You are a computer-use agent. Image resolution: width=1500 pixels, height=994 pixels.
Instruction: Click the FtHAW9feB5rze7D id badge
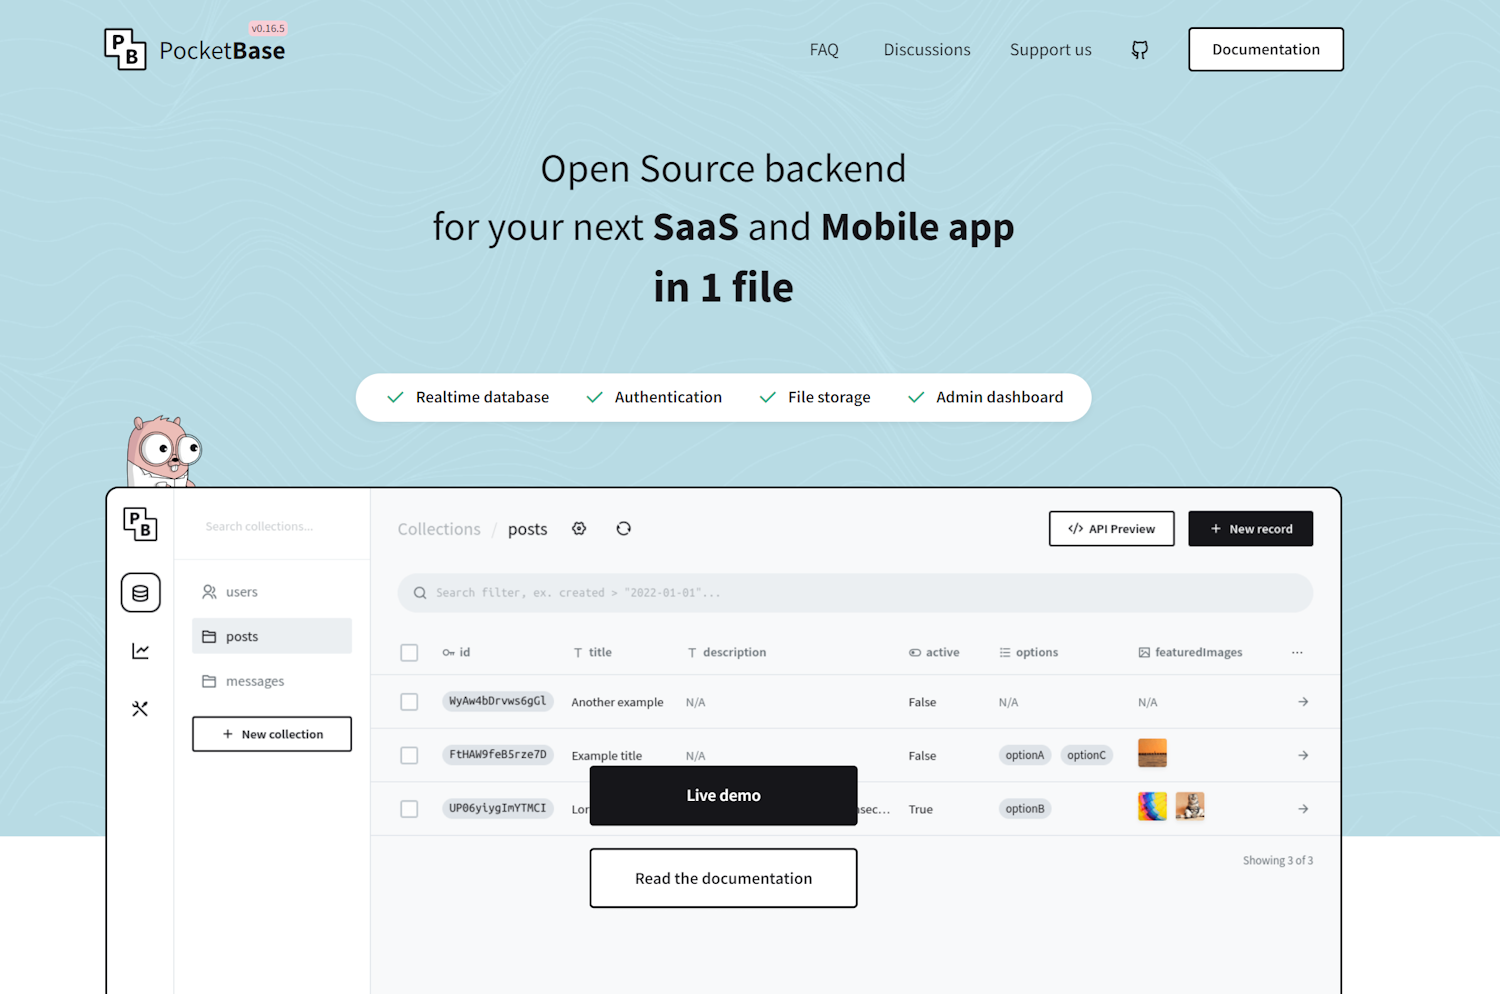pos(498,755)
